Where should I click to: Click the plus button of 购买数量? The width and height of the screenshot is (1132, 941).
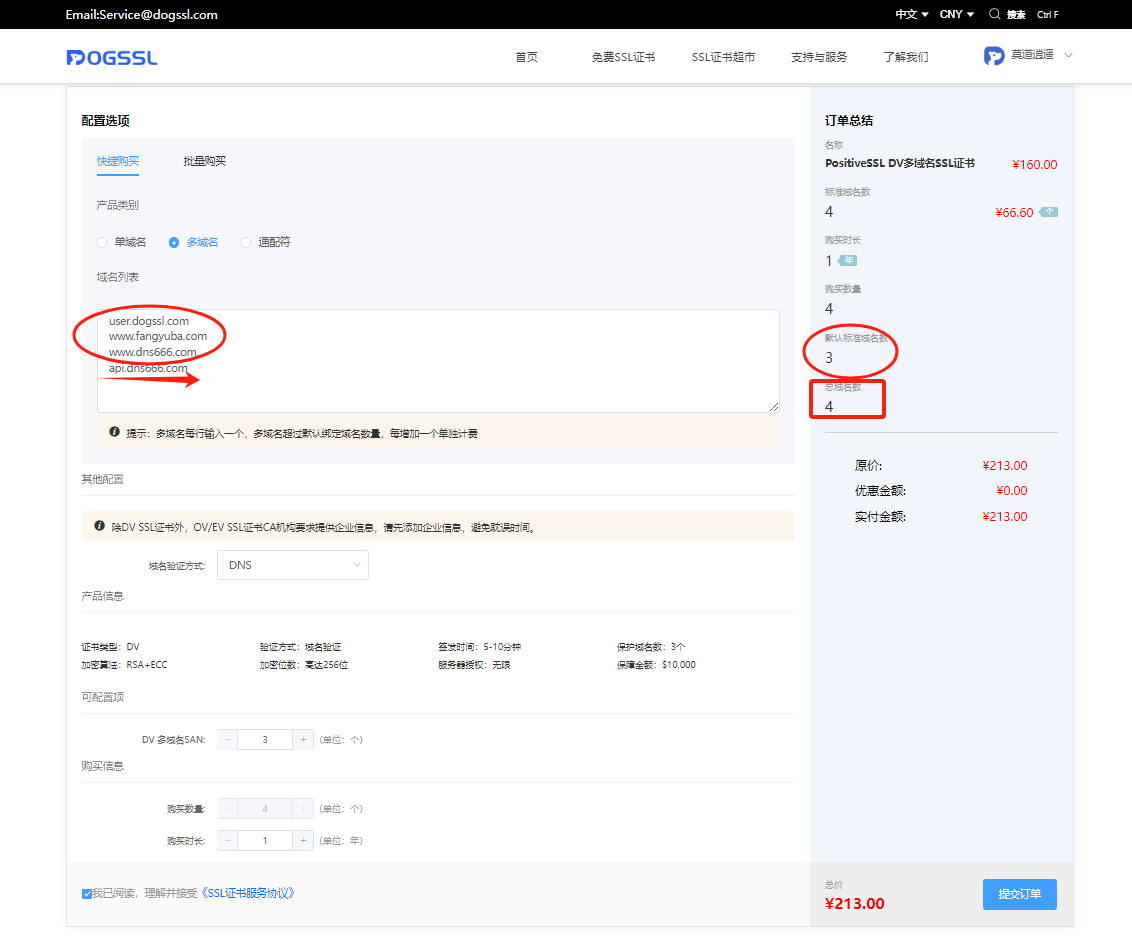[303, 809]
